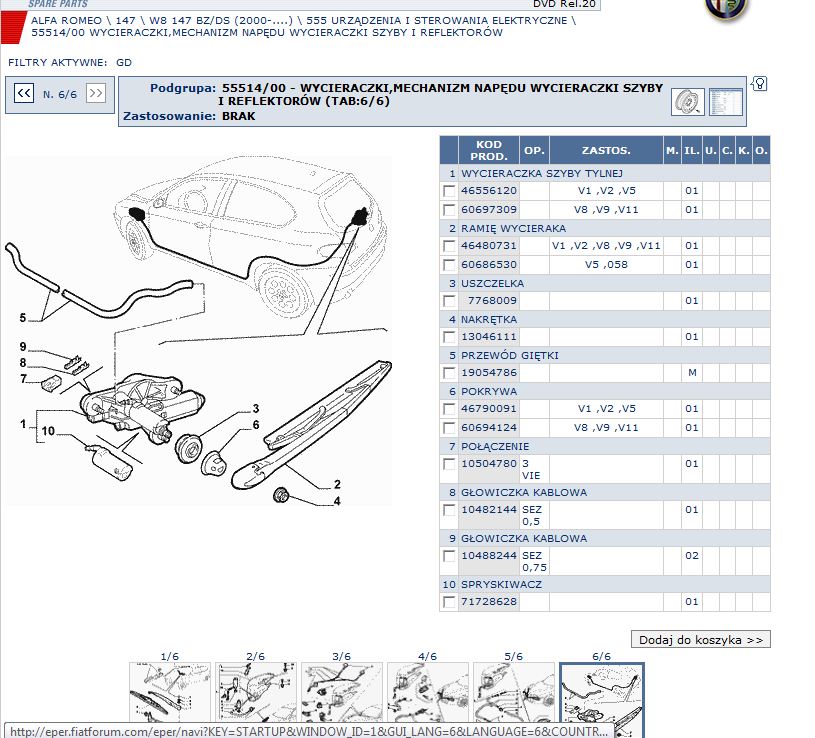Click callout number 7 in the diagram
This screenshot has height=738, width=815.
coord(23,379)
